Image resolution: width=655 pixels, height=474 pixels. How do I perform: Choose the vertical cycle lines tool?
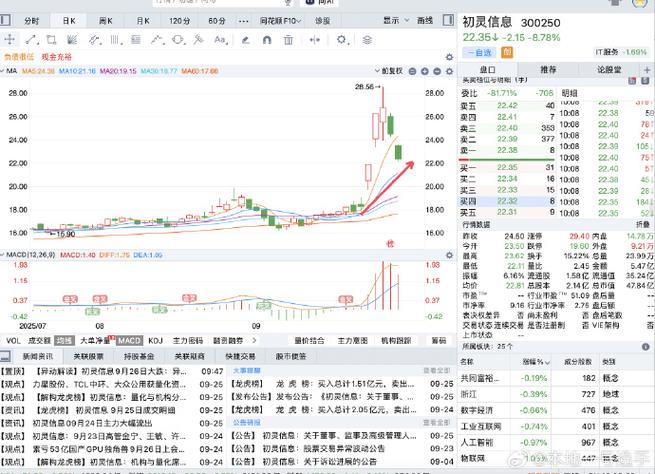(x=116, y=40)
